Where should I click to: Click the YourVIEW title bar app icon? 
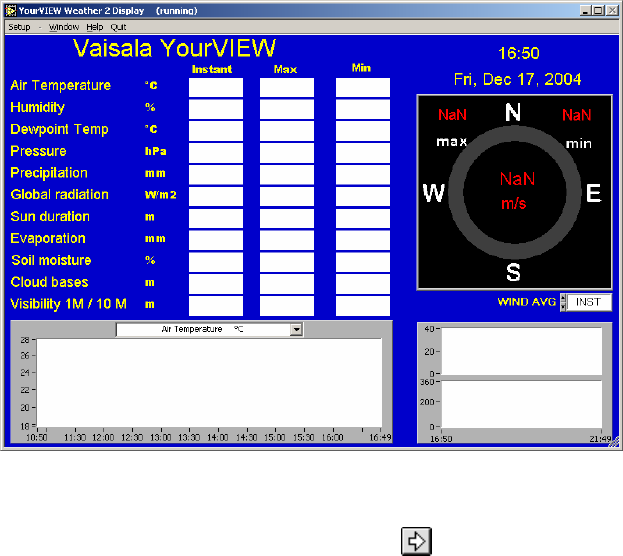11,11
